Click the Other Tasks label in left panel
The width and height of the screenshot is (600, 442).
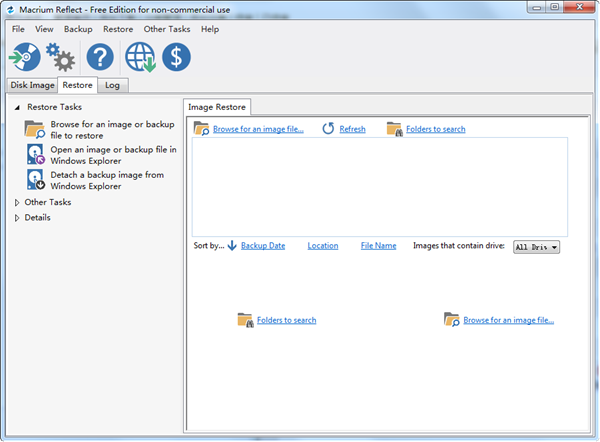48,202
